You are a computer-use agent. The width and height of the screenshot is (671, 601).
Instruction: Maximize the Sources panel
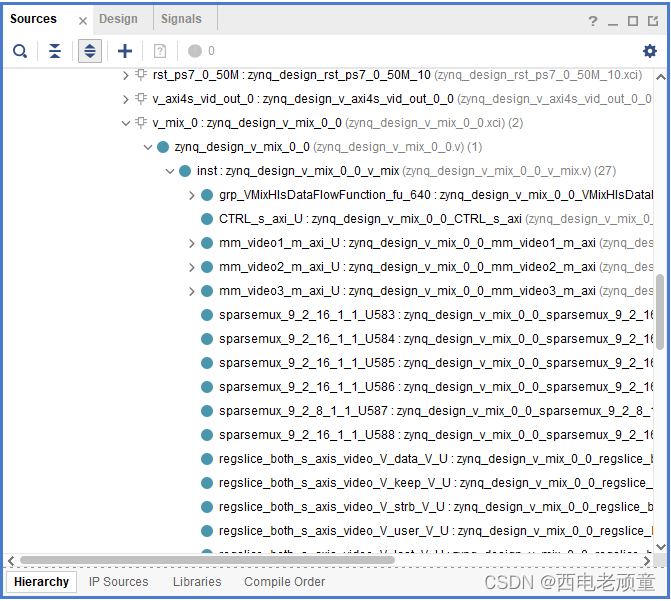pyautogui.click(x=633, y=21)
